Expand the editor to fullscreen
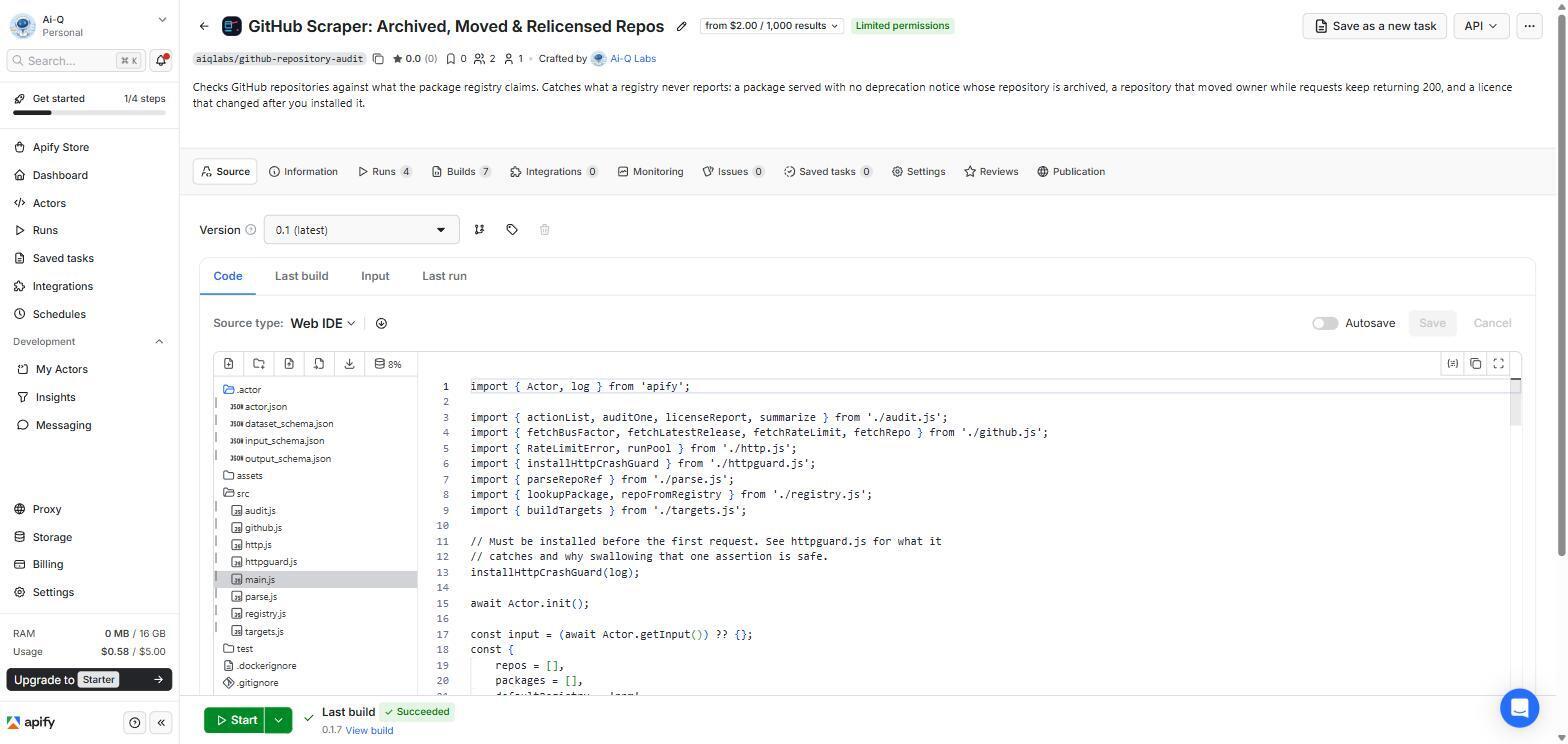 point(1498,364)
